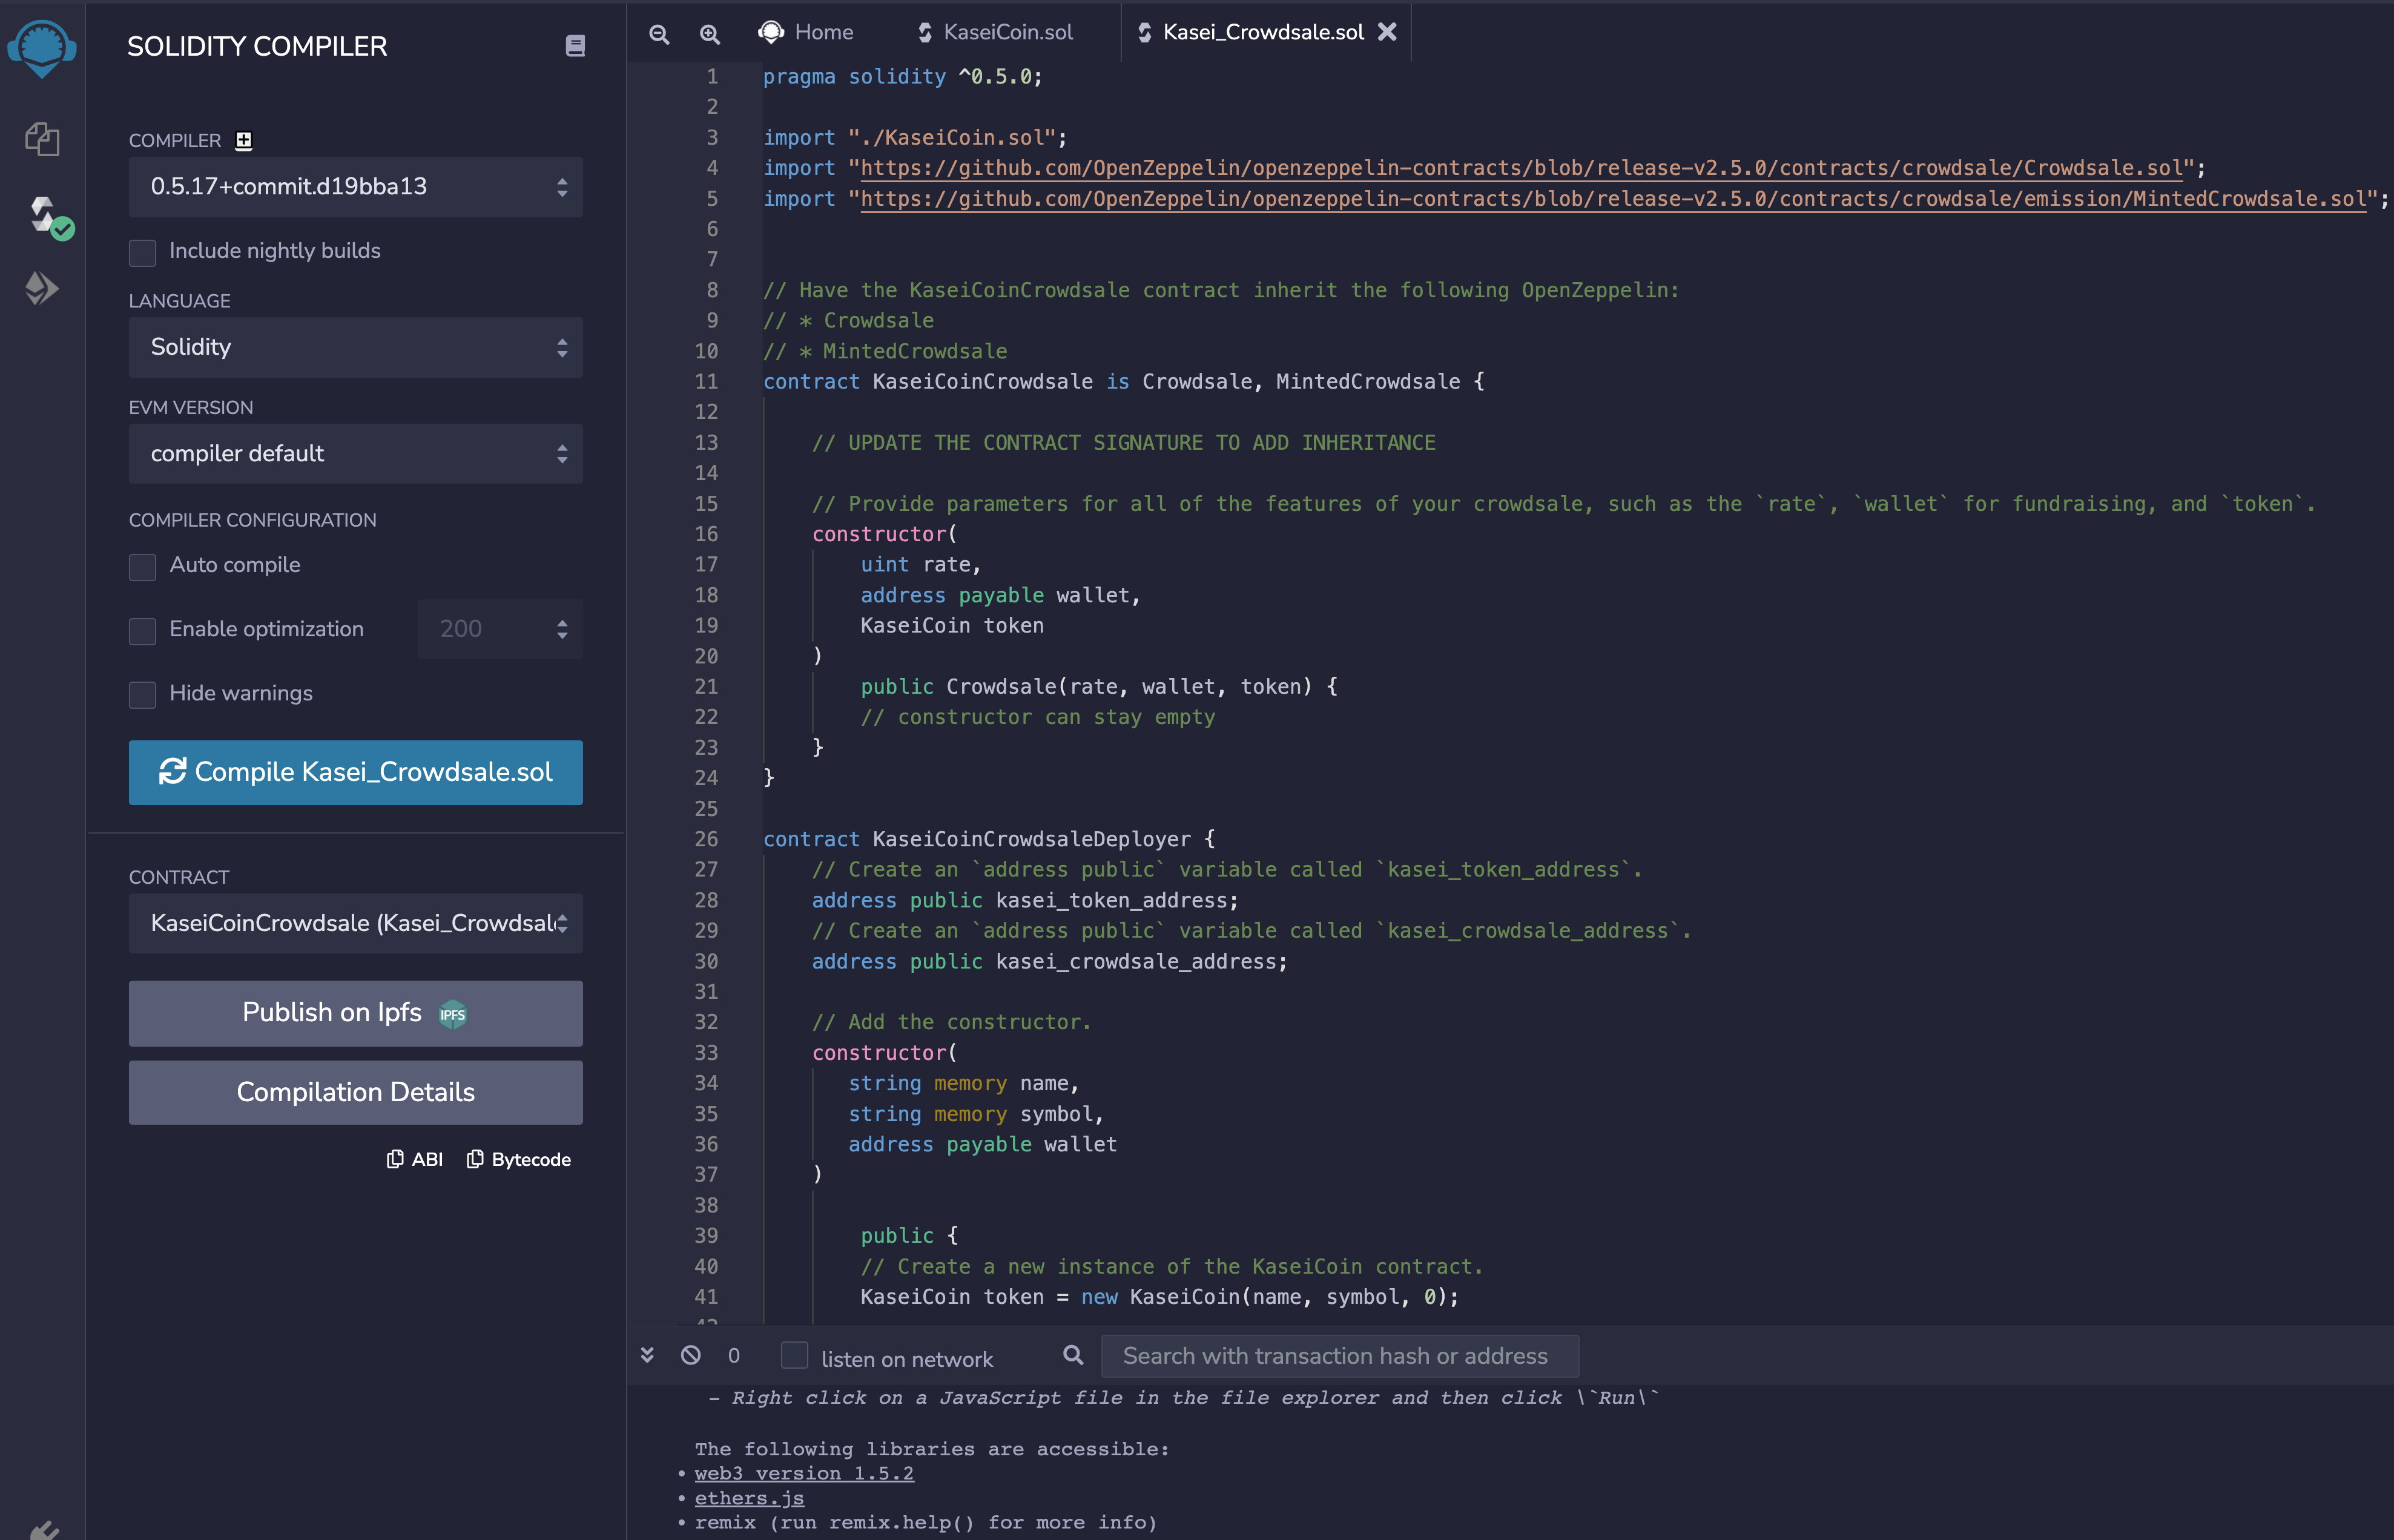Viewport: 2394px width, 1540px height.
Task: Open Deploy & Run Transactions sidebar icon
Action: [x=42, y=289]
